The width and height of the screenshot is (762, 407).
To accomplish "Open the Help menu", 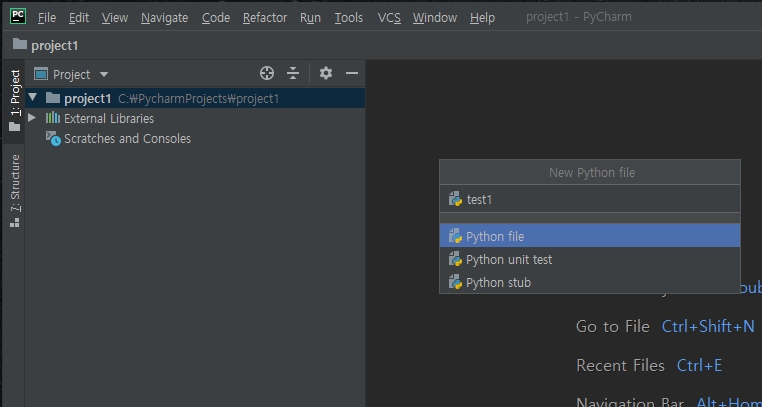I will click(482, 18).
